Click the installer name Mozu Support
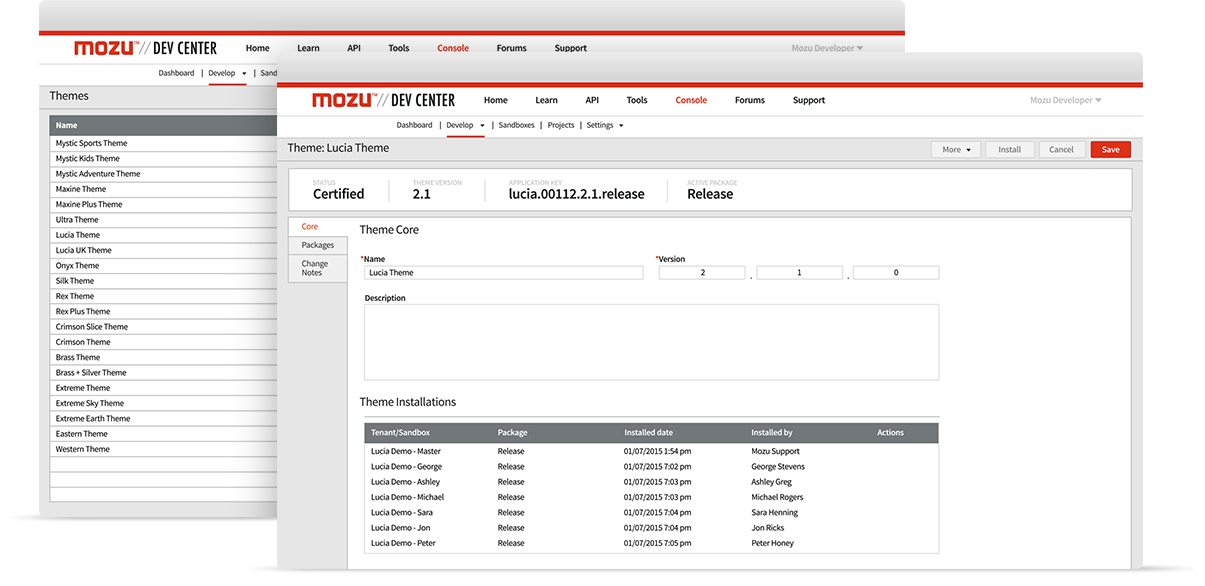This screenshot has width=1205, height=586. click(776, 451)
